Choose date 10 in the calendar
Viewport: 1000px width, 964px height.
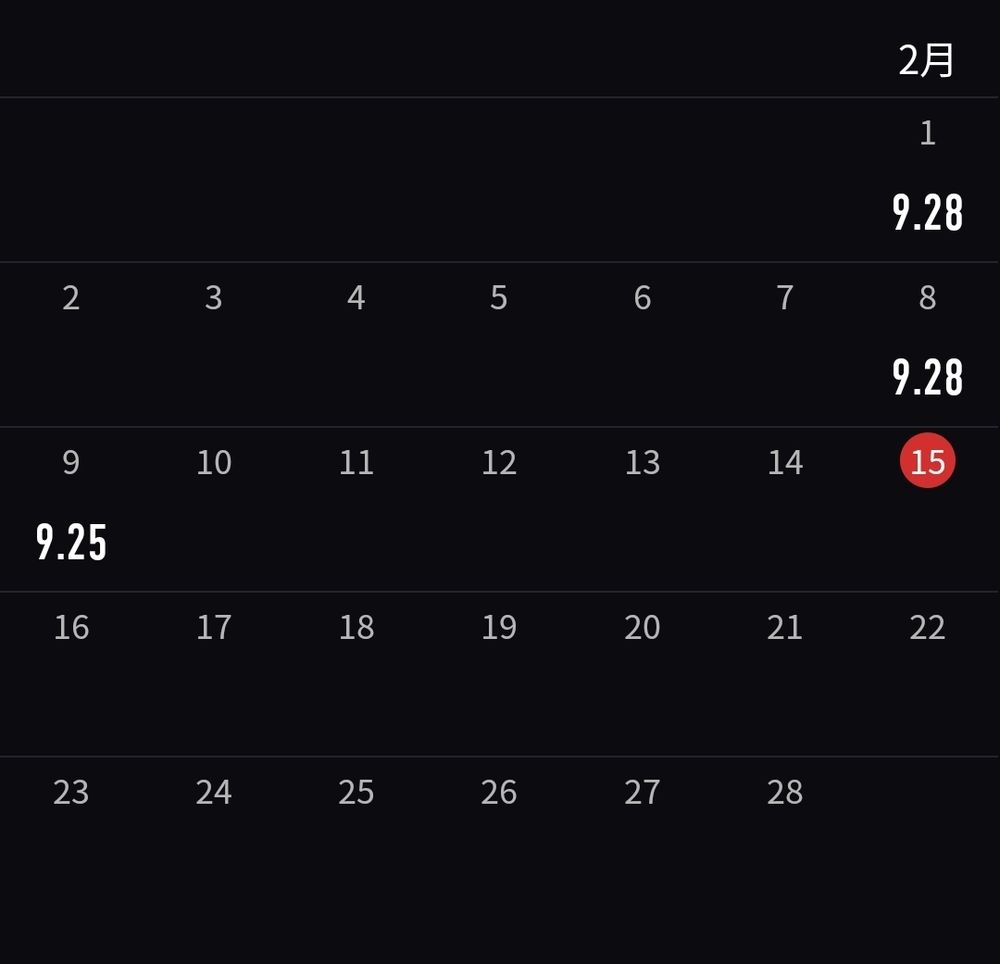tap(214, 462)
